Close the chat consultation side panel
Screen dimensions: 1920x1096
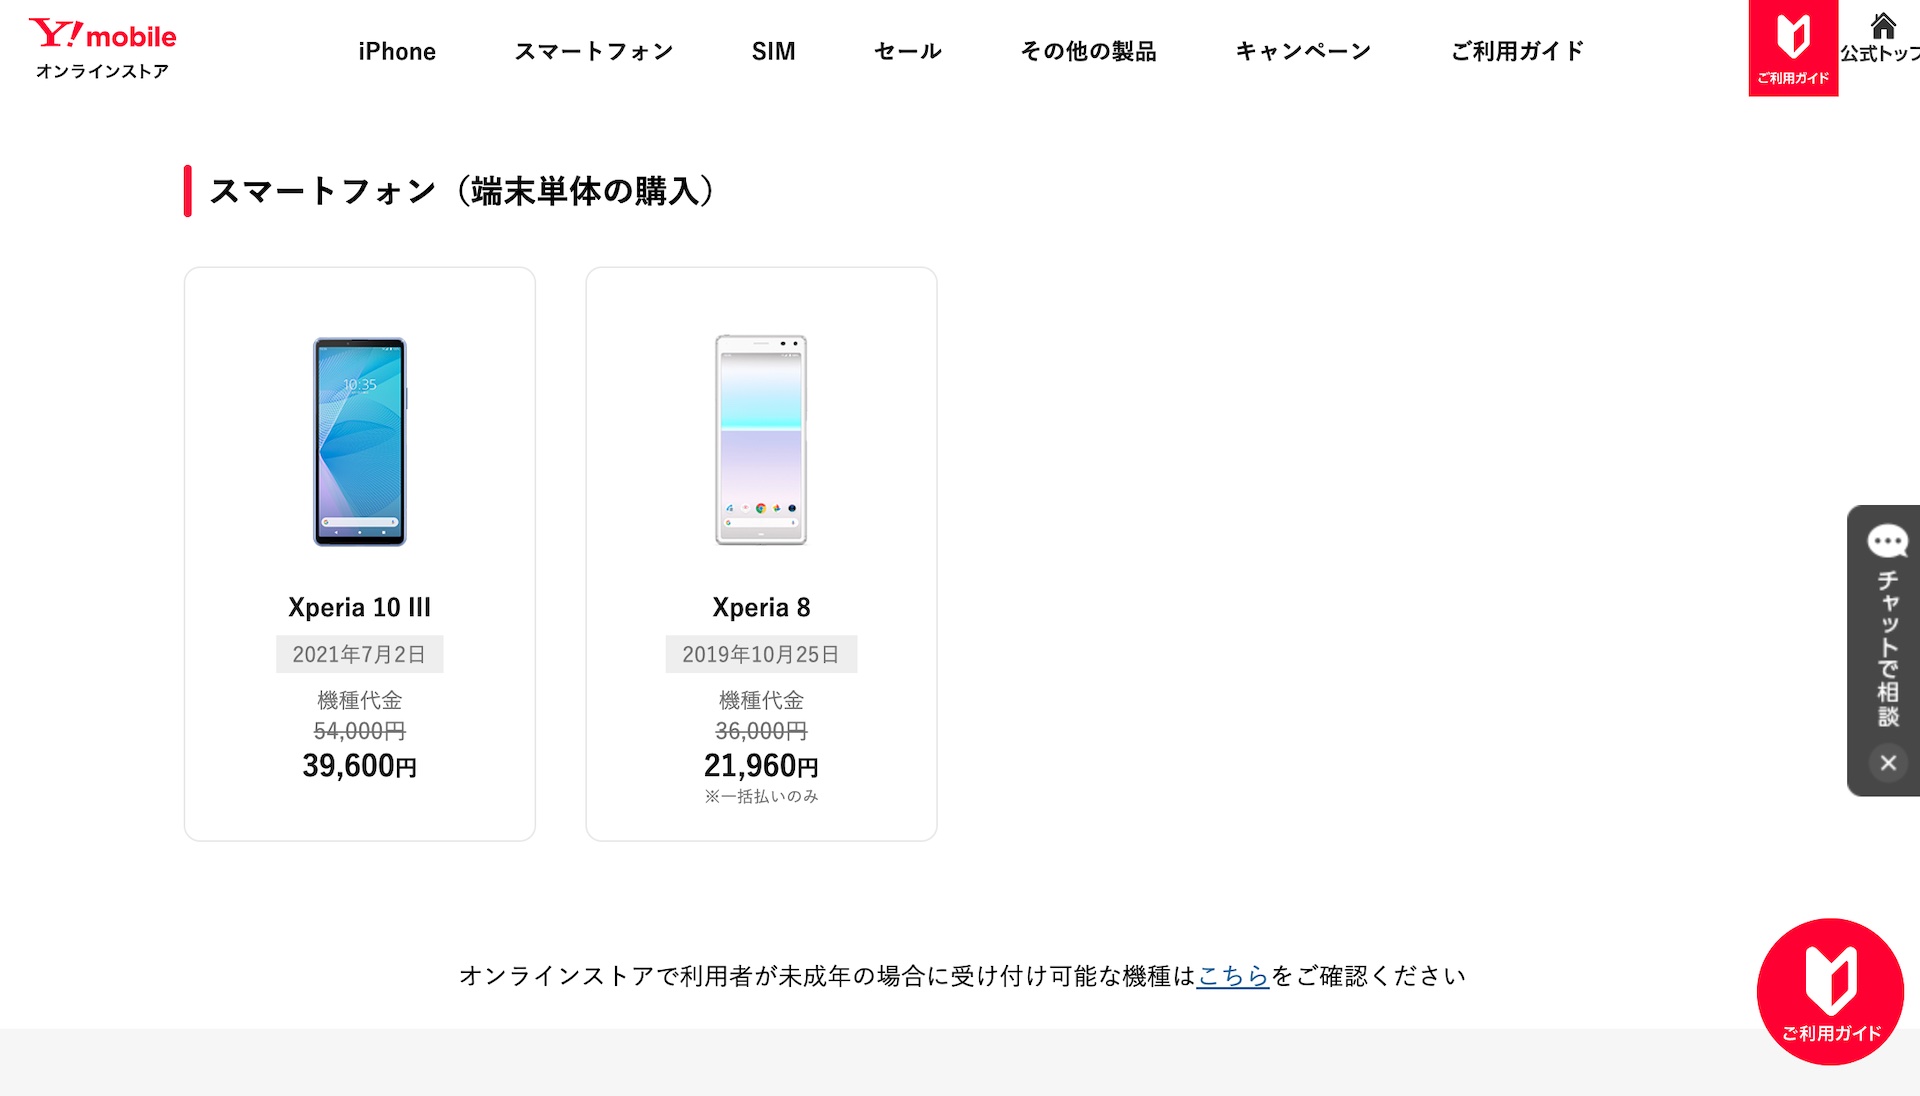tap(1887, 763)
